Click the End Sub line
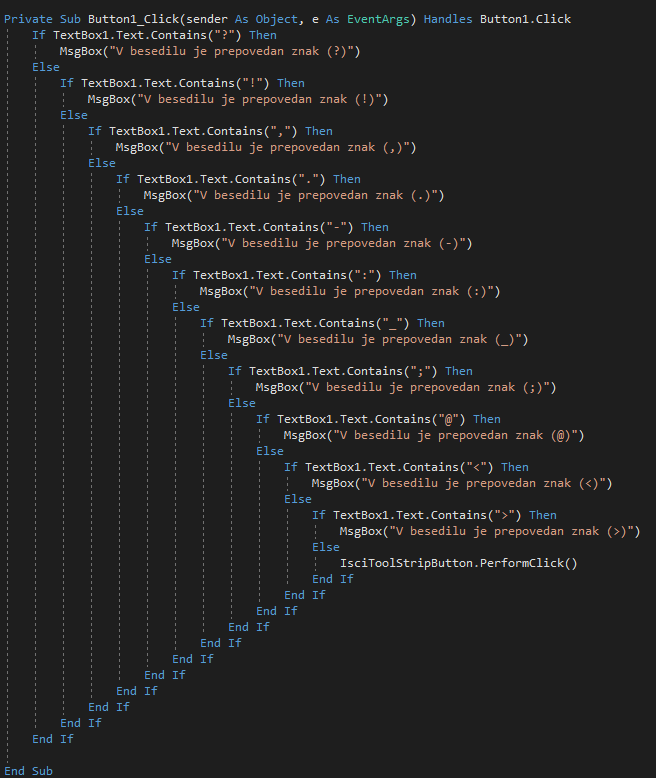Viewport: 656px width, 778px height. pos(28,771)
